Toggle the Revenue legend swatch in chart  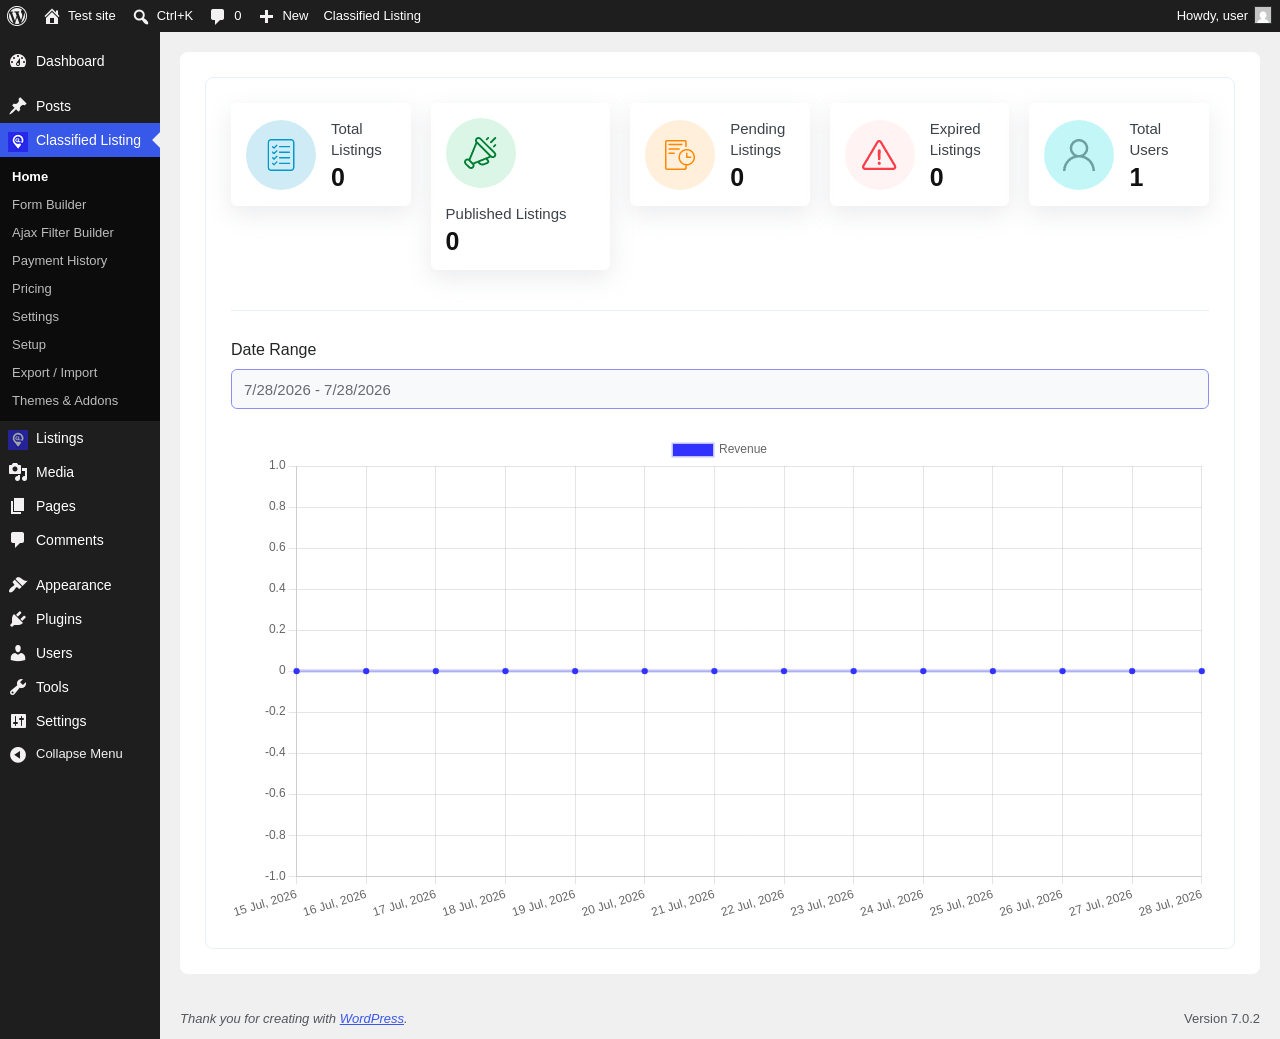(693, 450)
